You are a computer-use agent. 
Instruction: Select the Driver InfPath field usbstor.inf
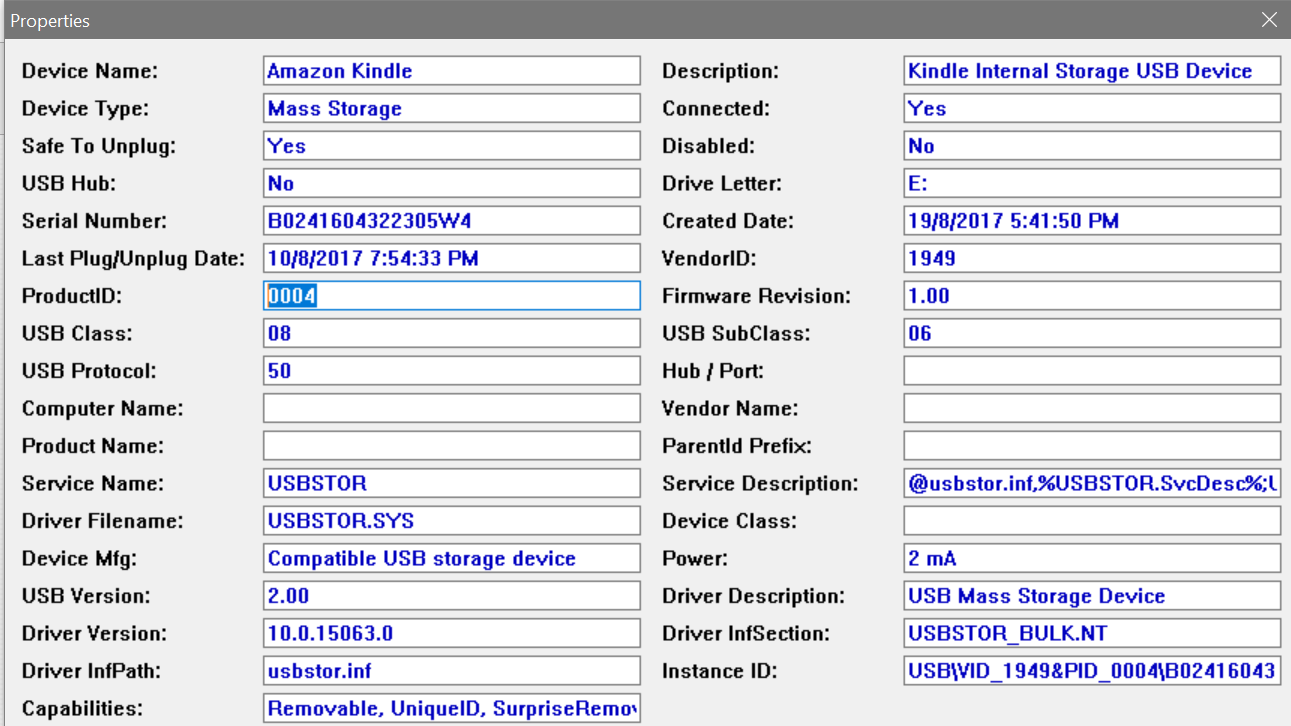tap(452, 671)
